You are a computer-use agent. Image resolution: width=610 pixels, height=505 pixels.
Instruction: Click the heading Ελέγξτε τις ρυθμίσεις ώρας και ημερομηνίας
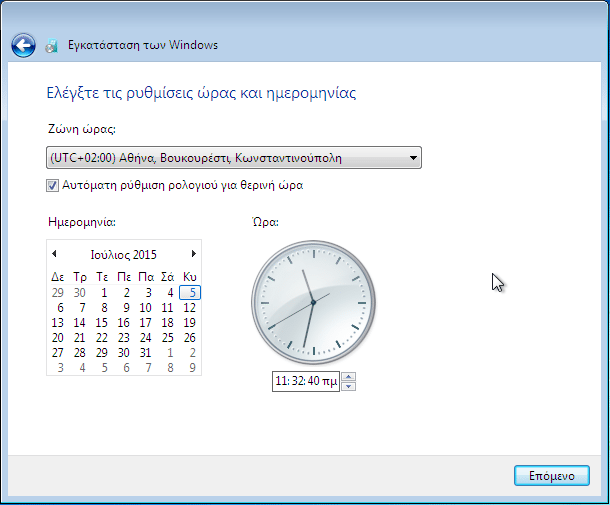[201, 93]
